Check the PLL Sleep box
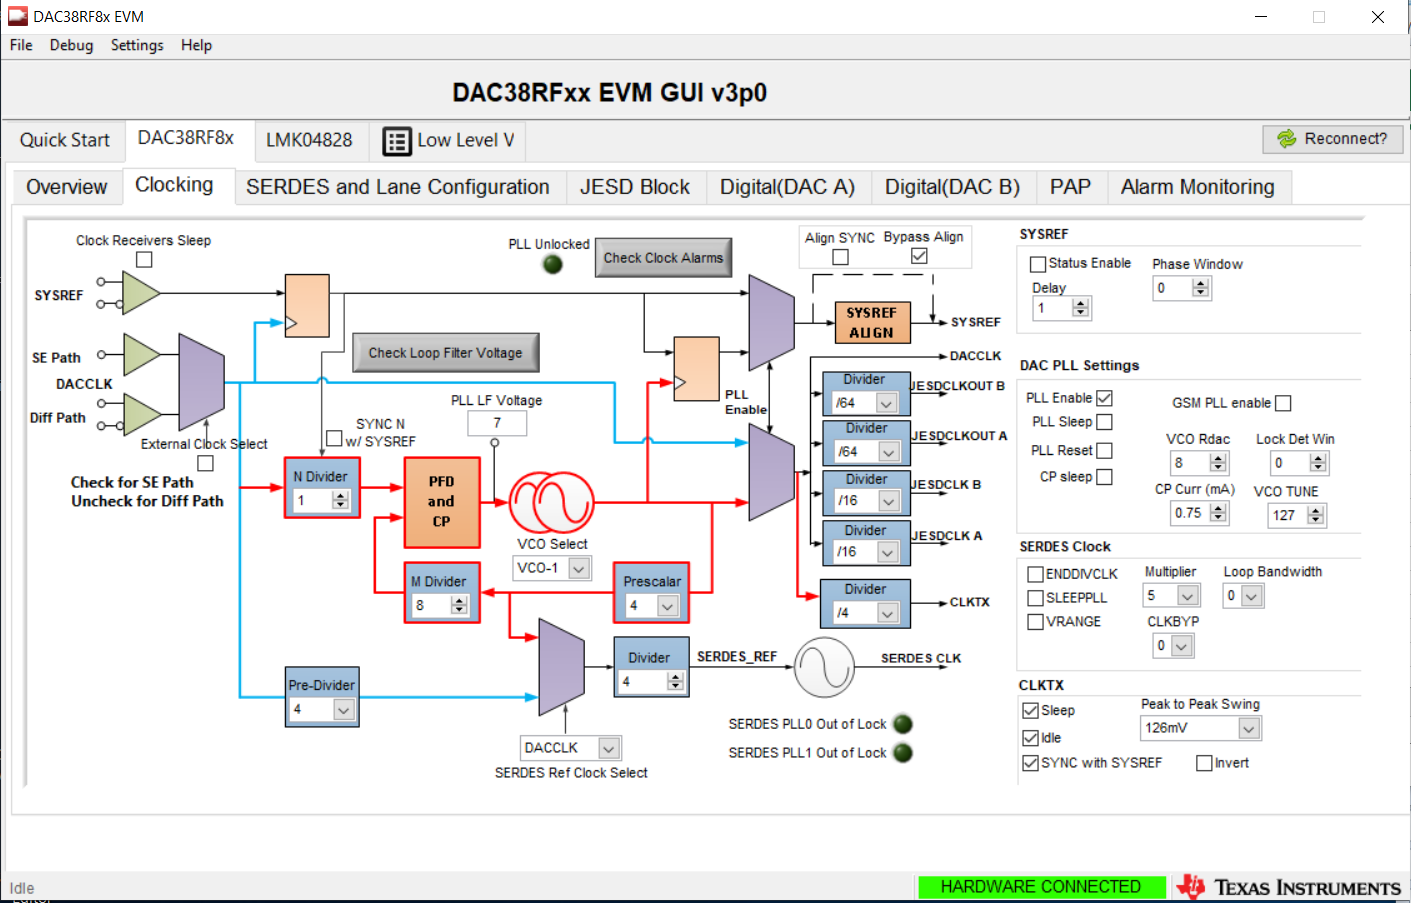 pyautogui.click(x=1104, y=422)
